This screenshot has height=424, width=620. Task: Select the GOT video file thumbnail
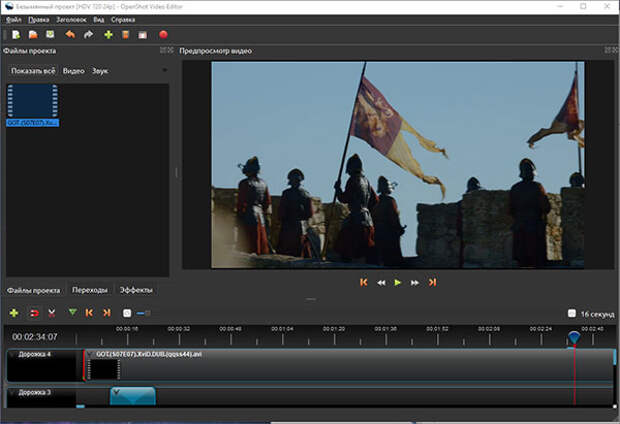coord(32,100)
